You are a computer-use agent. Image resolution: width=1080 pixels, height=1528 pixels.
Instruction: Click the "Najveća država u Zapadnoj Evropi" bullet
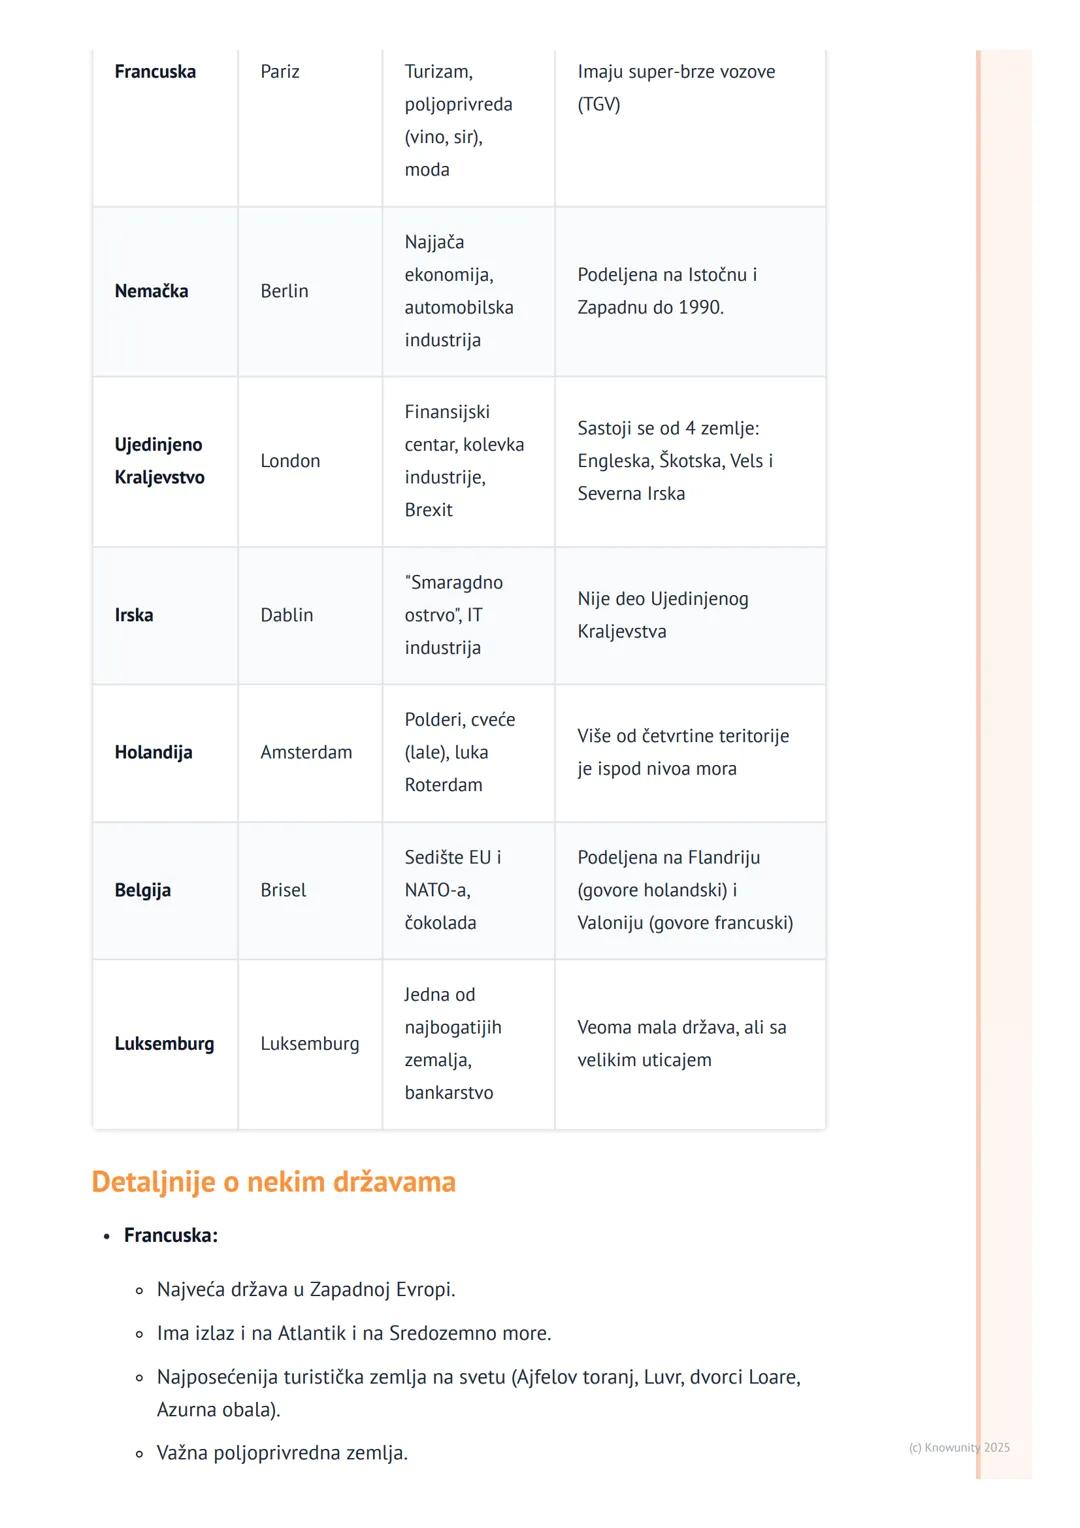coord(306,1289)
